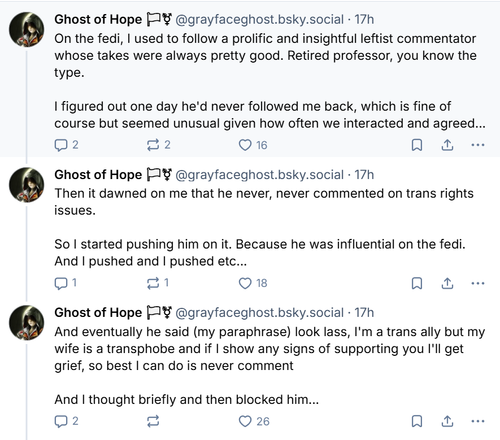Share the first post in the thread
The width and height of the screenshot is (500, 440).
click(x=447, y=145)
